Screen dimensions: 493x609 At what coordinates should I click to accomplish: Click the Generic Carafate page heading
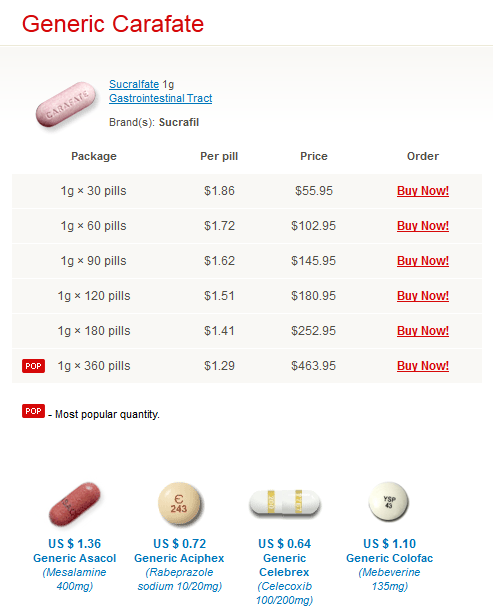(113, 24)
